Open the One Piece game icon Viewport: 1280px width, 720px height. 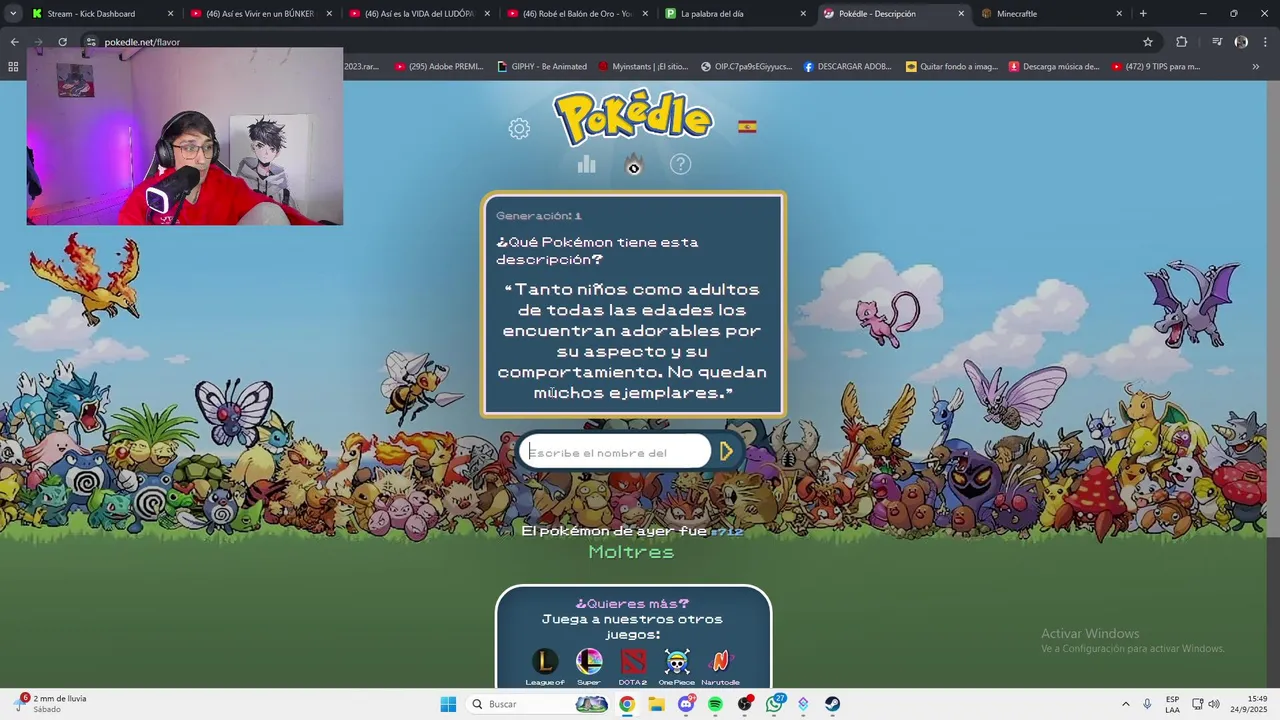(677, 662)
